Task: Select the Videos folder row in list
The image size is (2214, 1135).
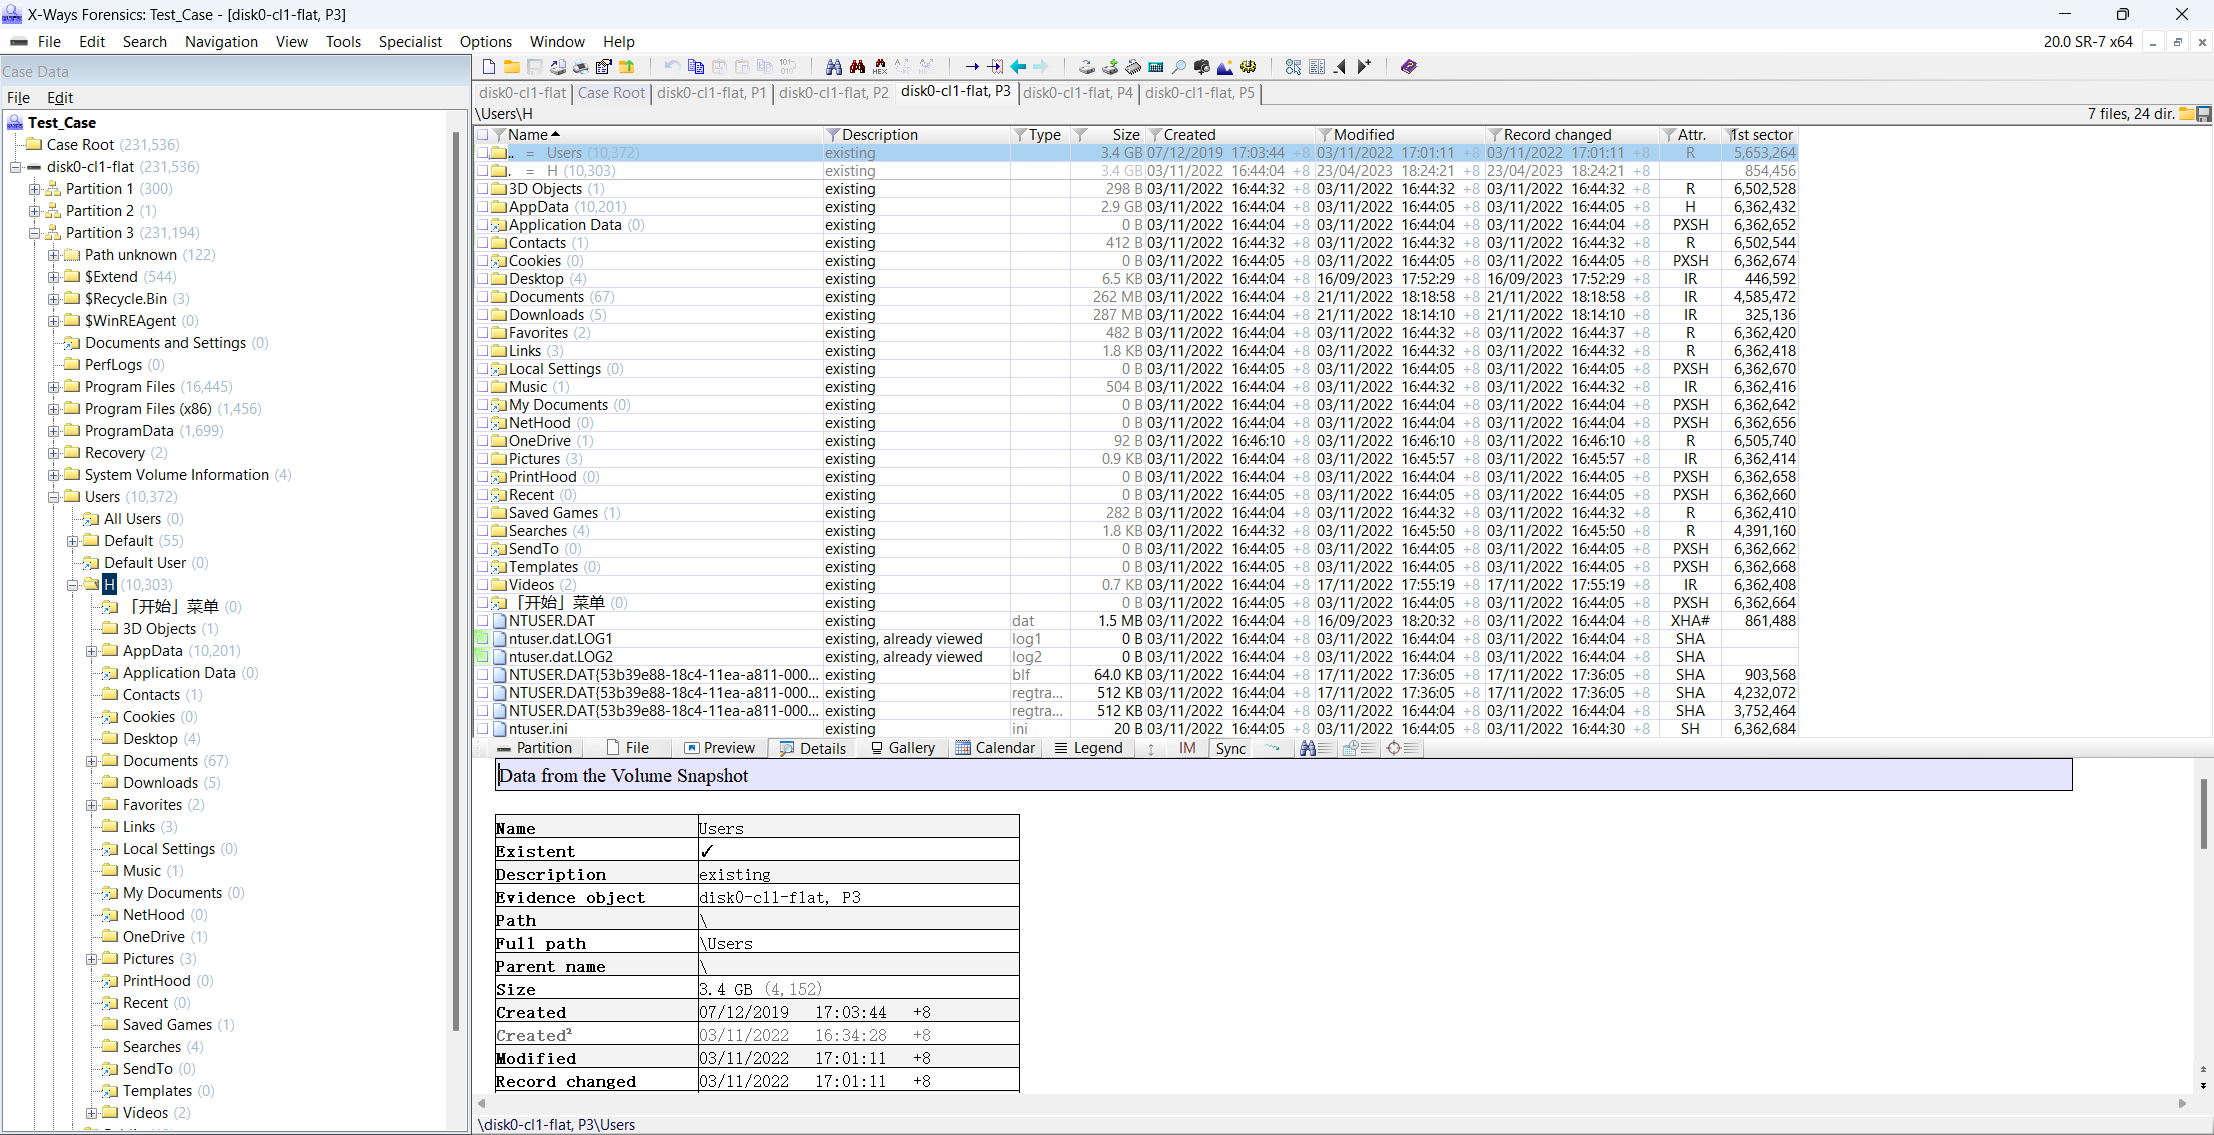Action: (1135, 585)
